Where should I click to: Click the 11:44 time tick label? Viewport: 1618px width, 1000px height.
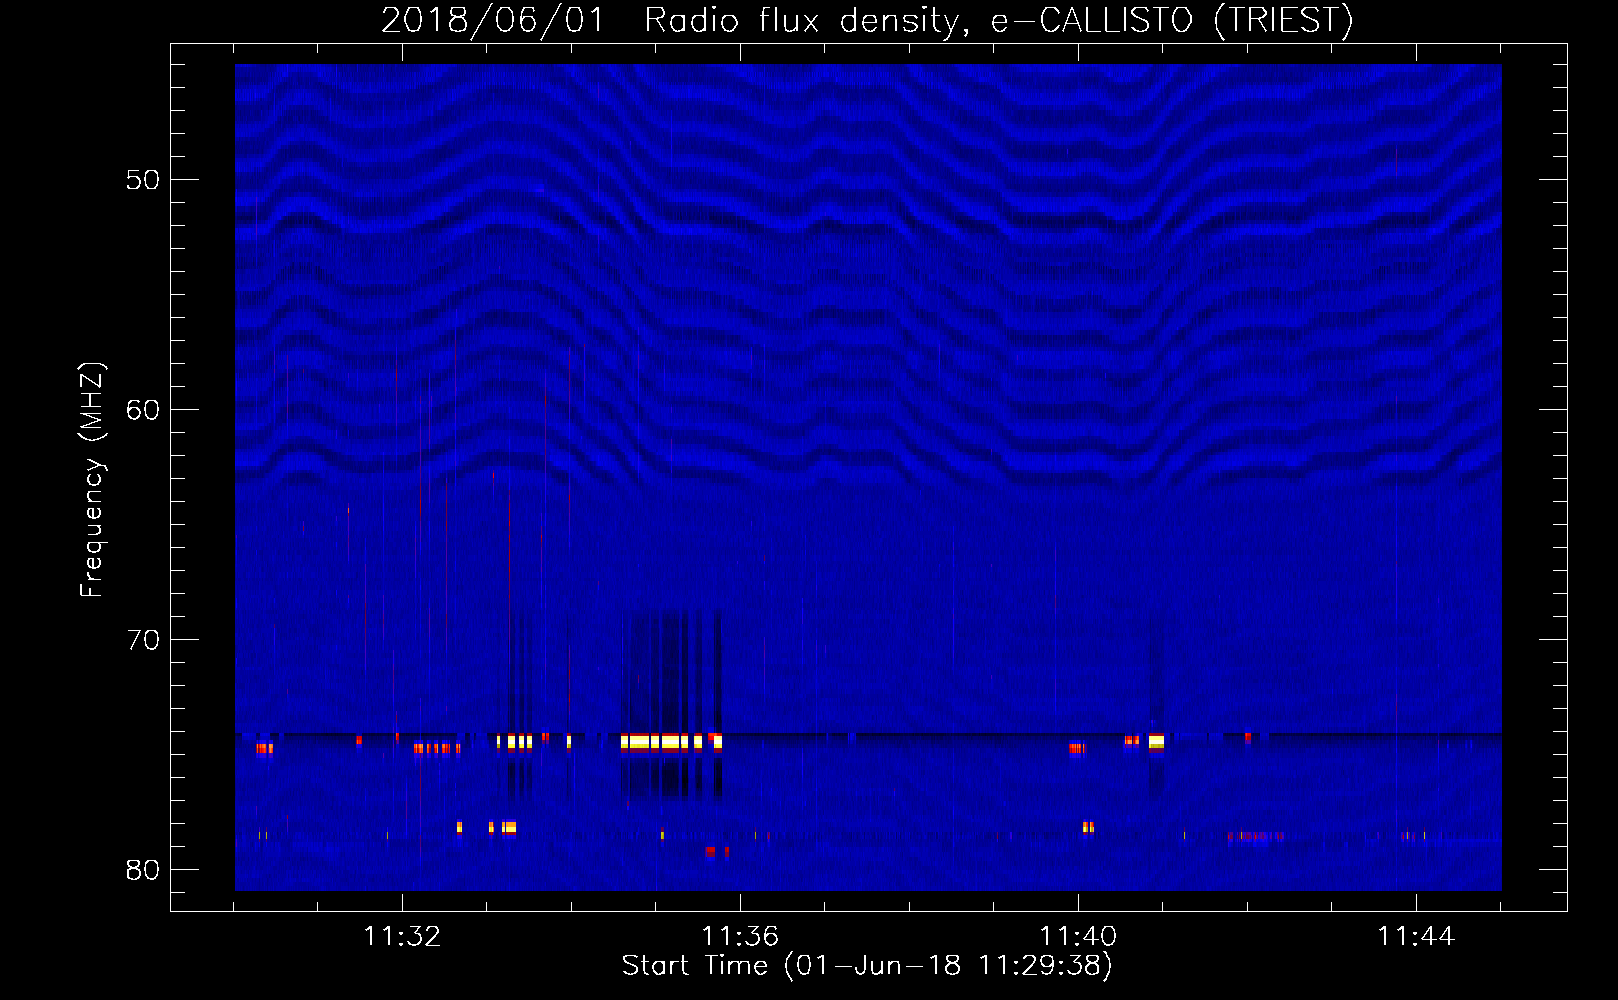coord(1416,937)
